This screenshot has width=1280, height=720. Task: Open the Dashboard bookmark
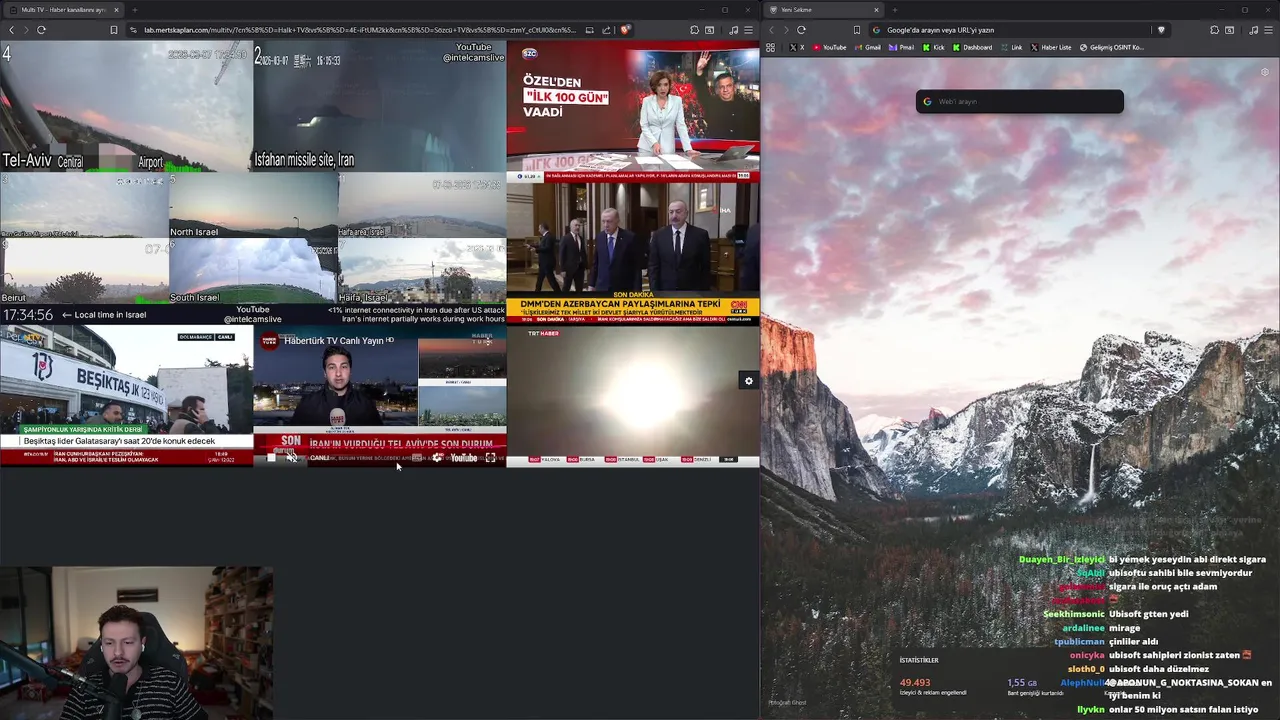pos(972,47)
